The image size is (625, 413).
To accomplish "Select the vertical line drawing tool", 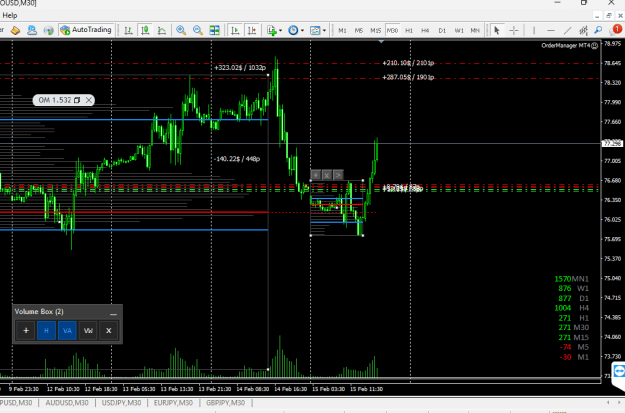I will (x=534, y=30).
